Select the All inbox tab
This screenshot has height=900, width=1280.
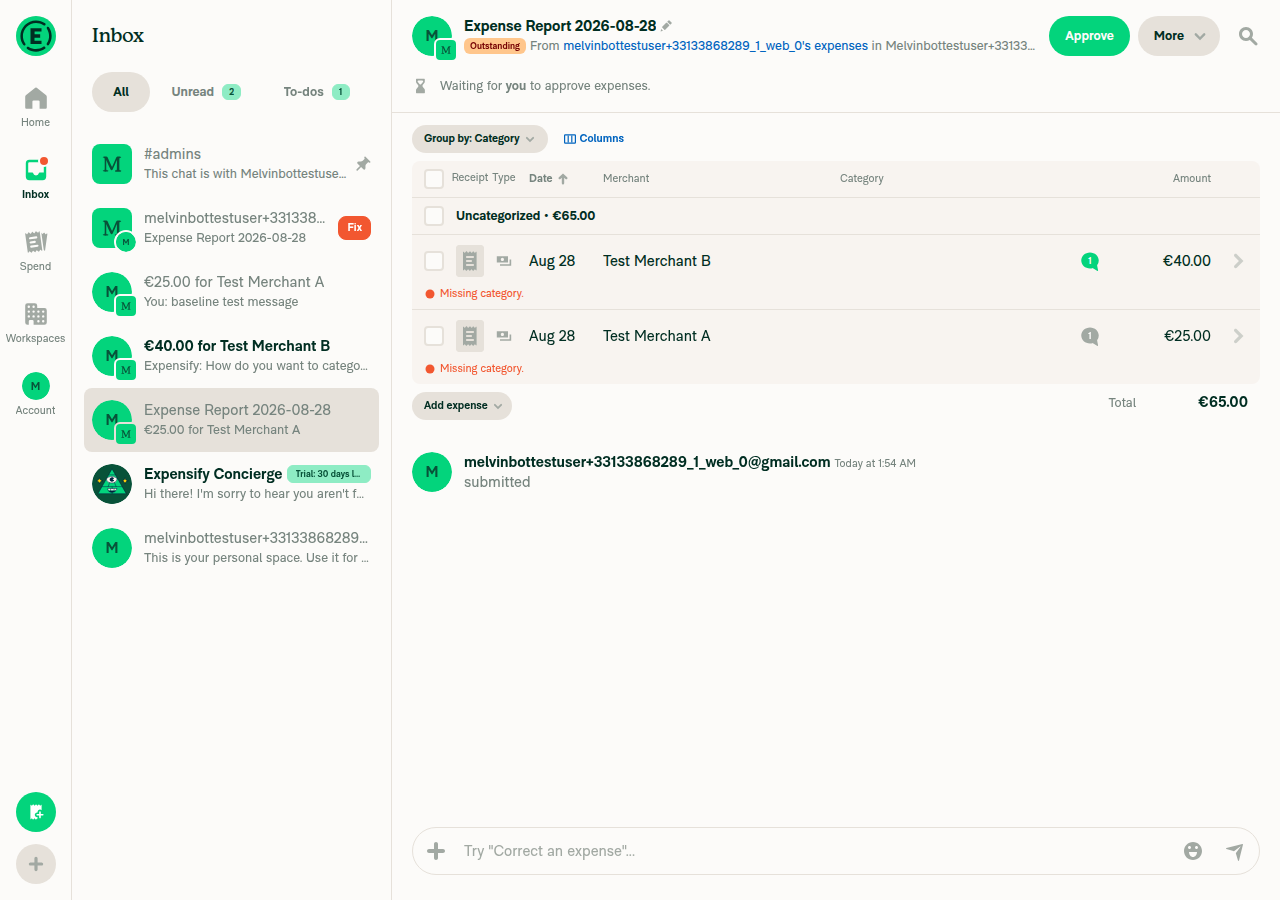[121, 92]
